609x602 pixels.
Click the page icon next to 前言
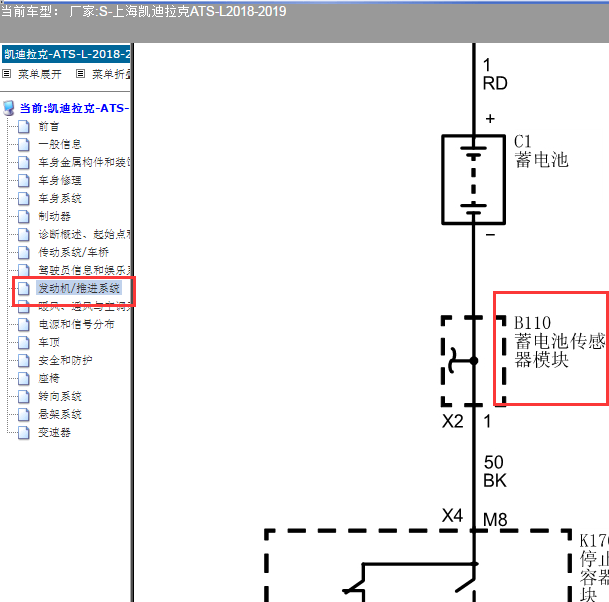pyautogui.click(x=24, y=126)
